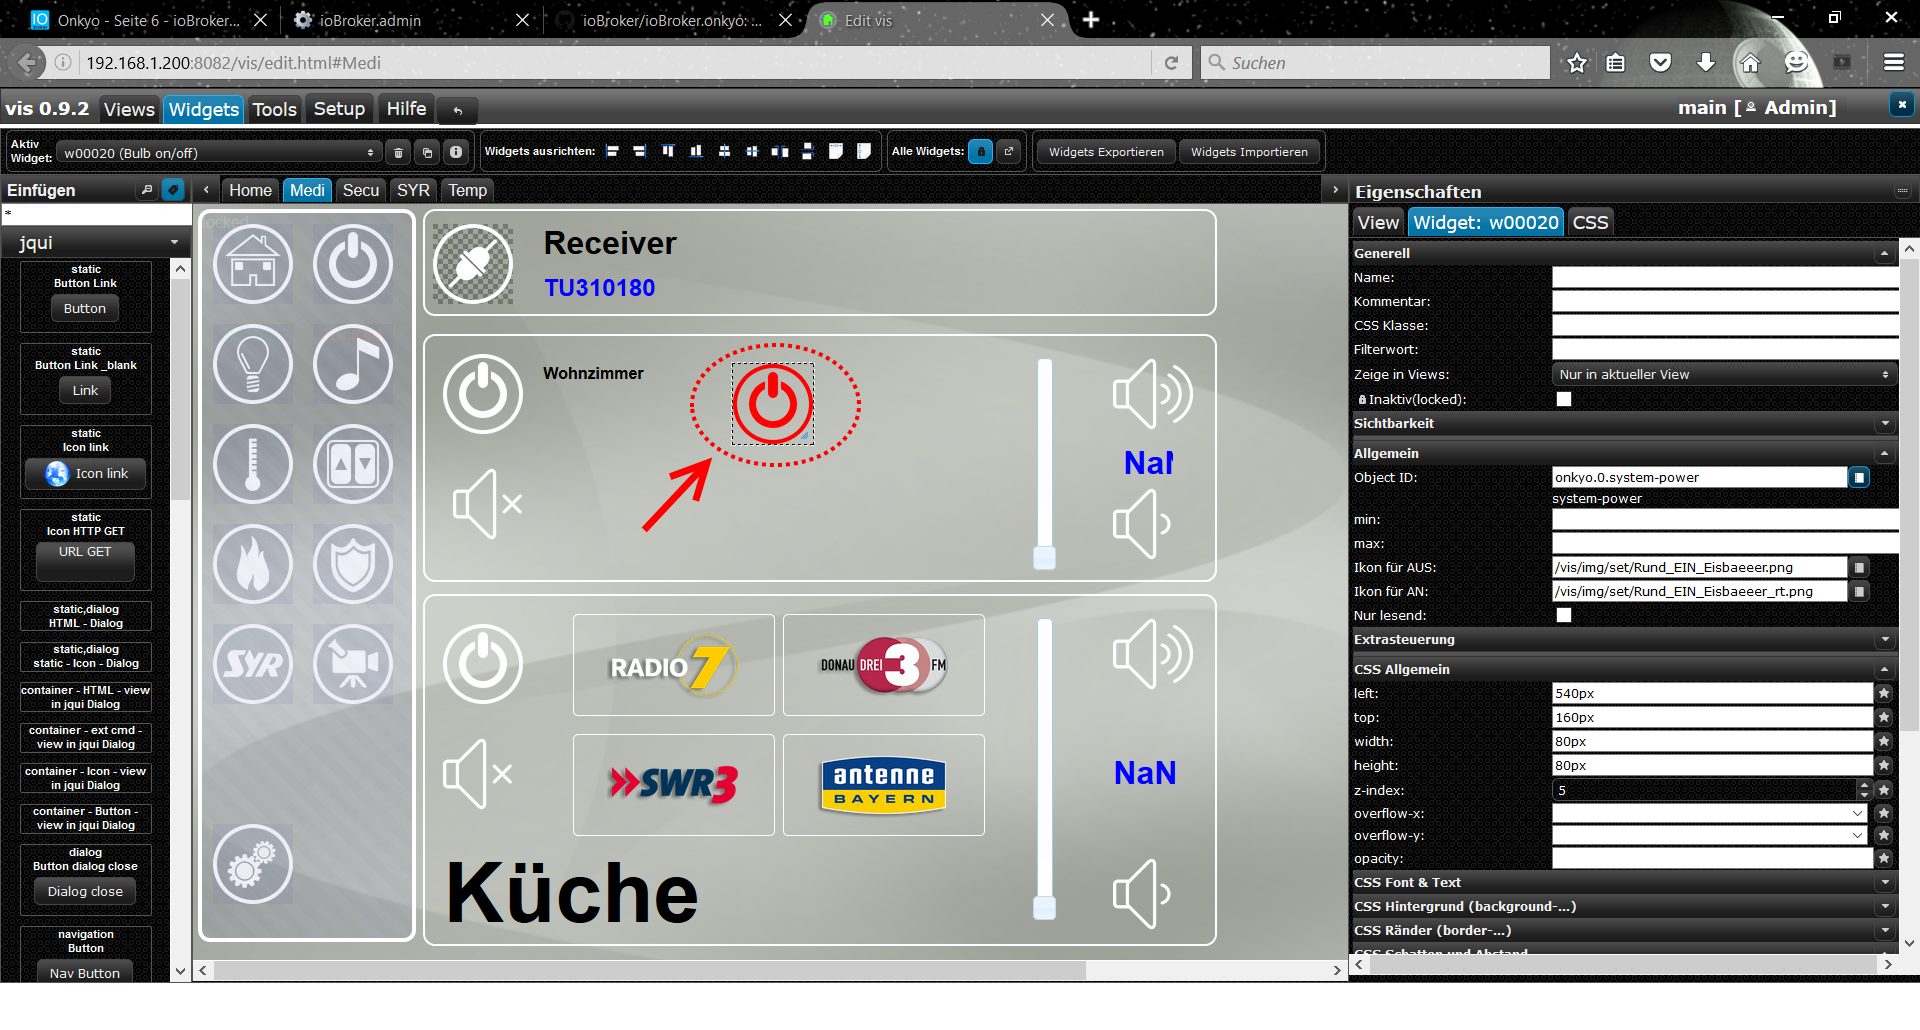Copy the active widget using duplicate icon
Image resolution: width=1920 pixels, height=1030 pixels.
click(x=427, y=153)
